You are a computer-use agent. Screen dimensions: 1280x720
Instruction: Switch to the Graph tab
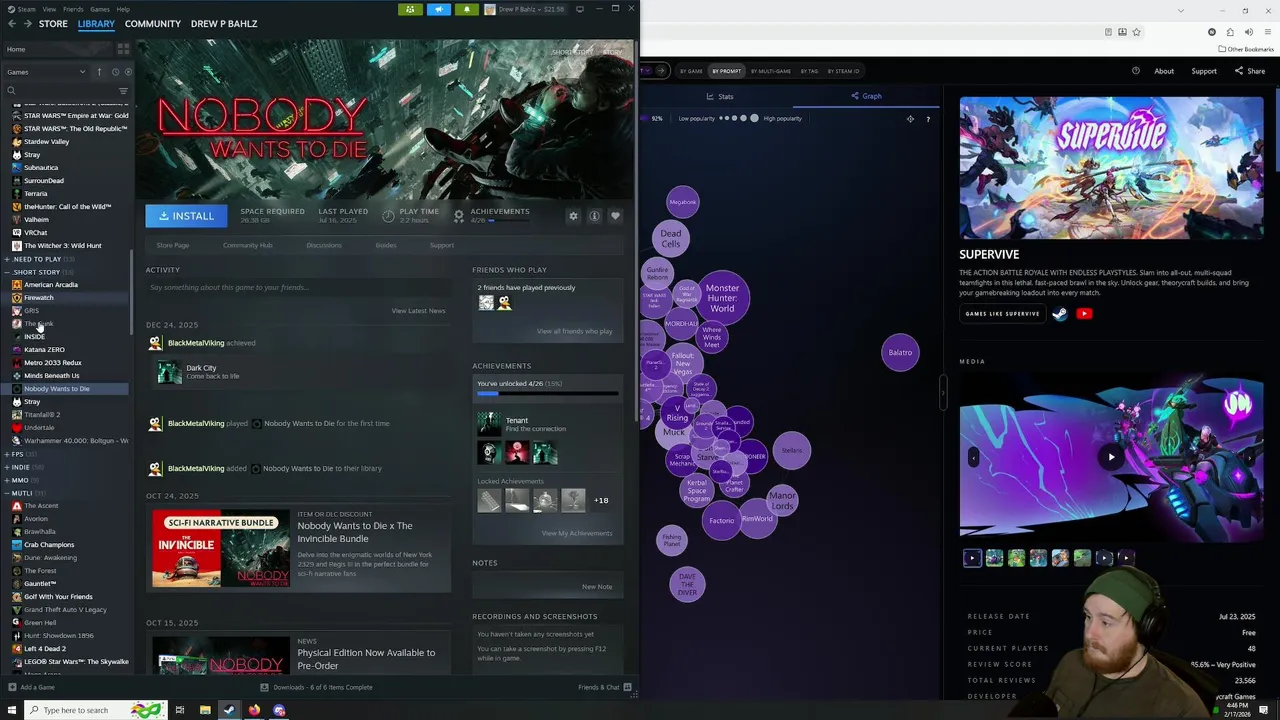coord(867,96)
